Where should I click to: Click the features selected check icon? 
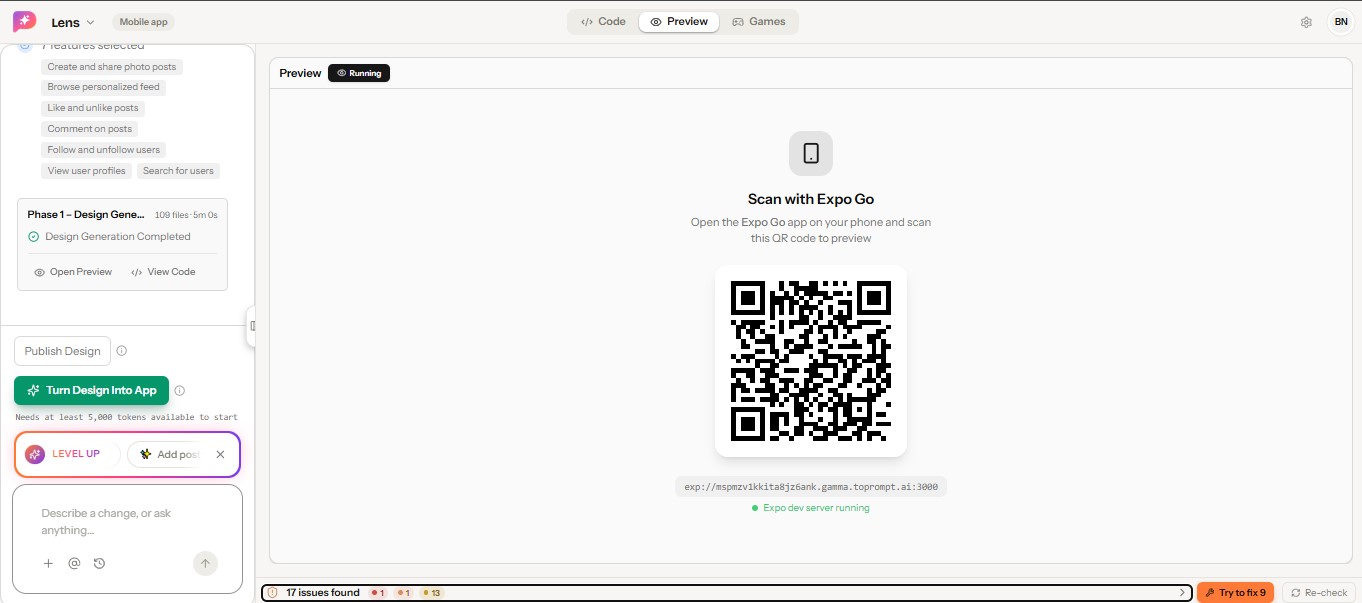coord(25,45)
